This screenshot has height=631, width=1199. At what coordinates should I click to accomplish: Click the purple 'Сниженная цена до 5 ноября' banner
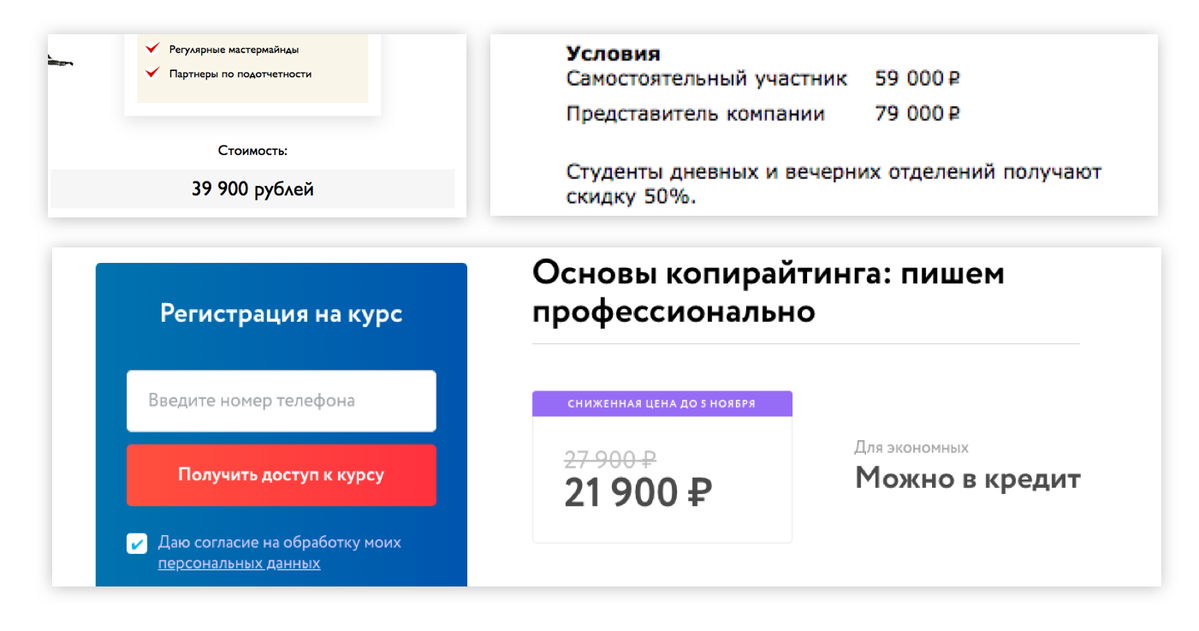(x=662, y=404)
